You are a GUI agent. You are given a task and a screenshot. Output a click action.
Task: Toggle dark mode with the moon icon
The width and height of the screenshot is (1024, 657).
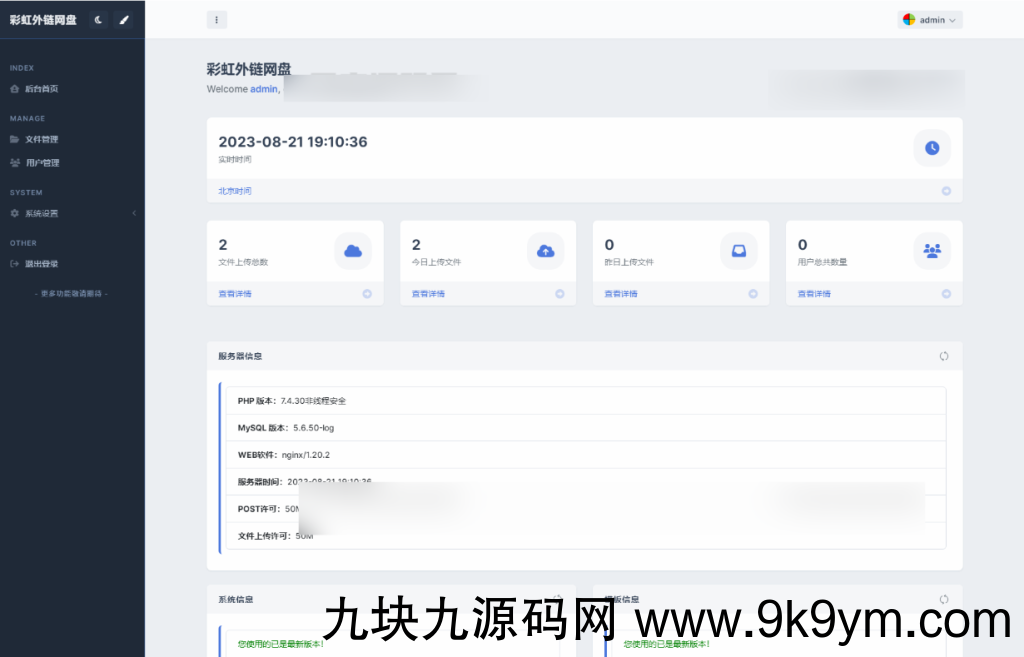click(x=97, y=19)
